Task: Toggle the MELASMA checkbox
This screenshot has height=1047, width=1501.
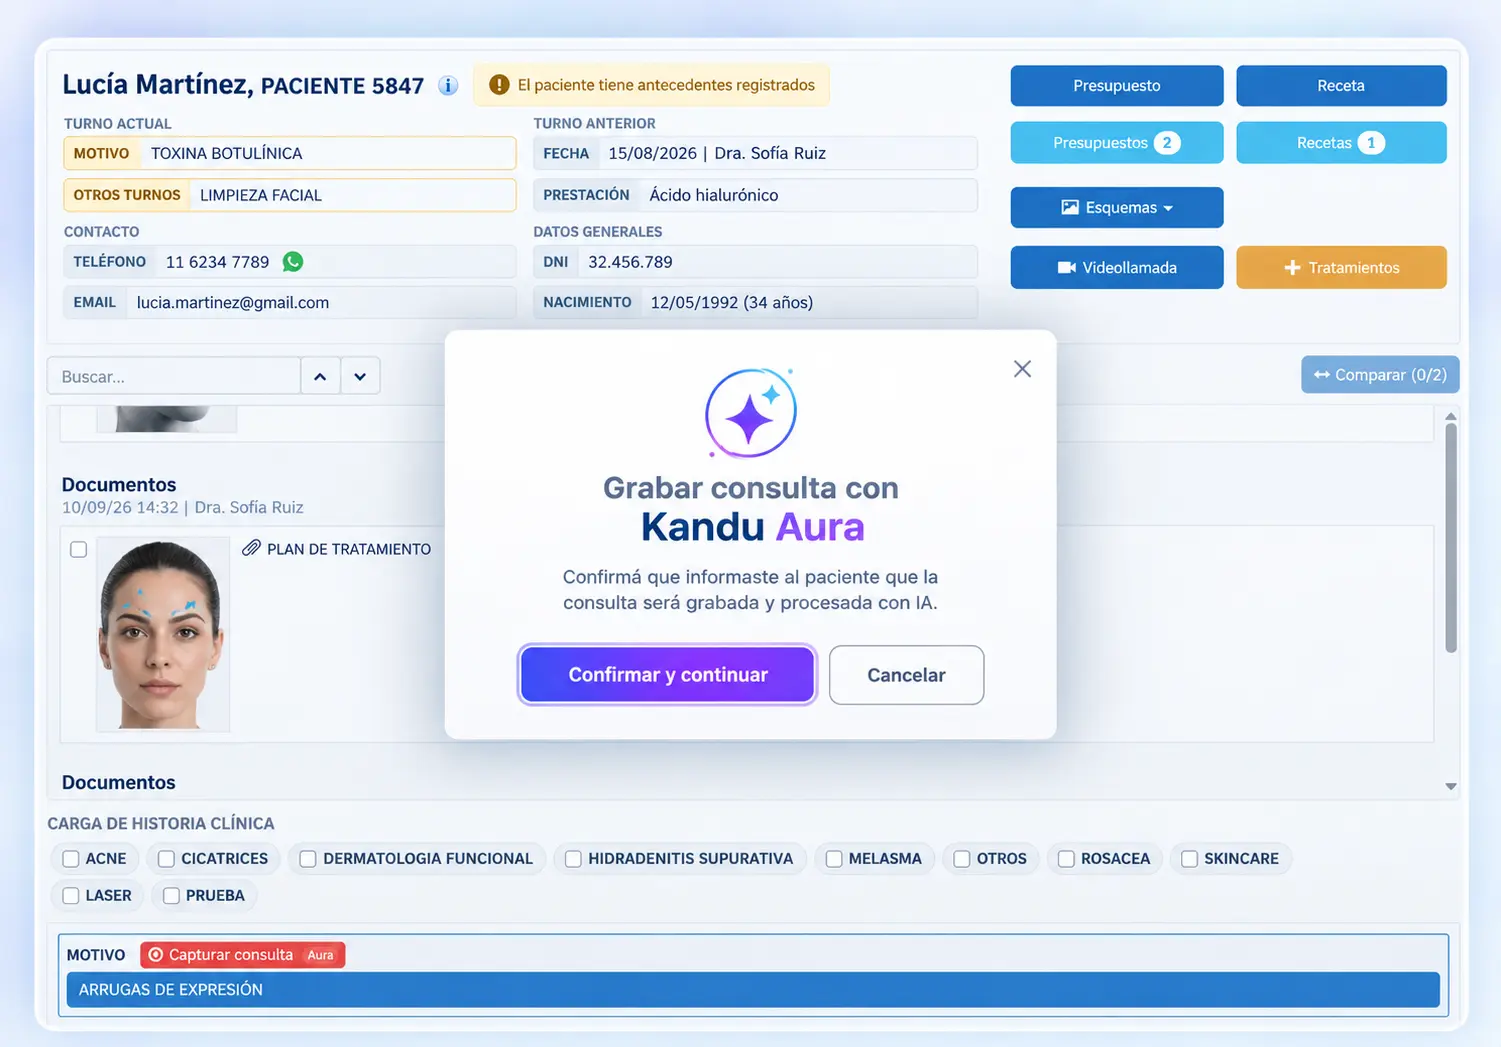Action: (834, 859)
